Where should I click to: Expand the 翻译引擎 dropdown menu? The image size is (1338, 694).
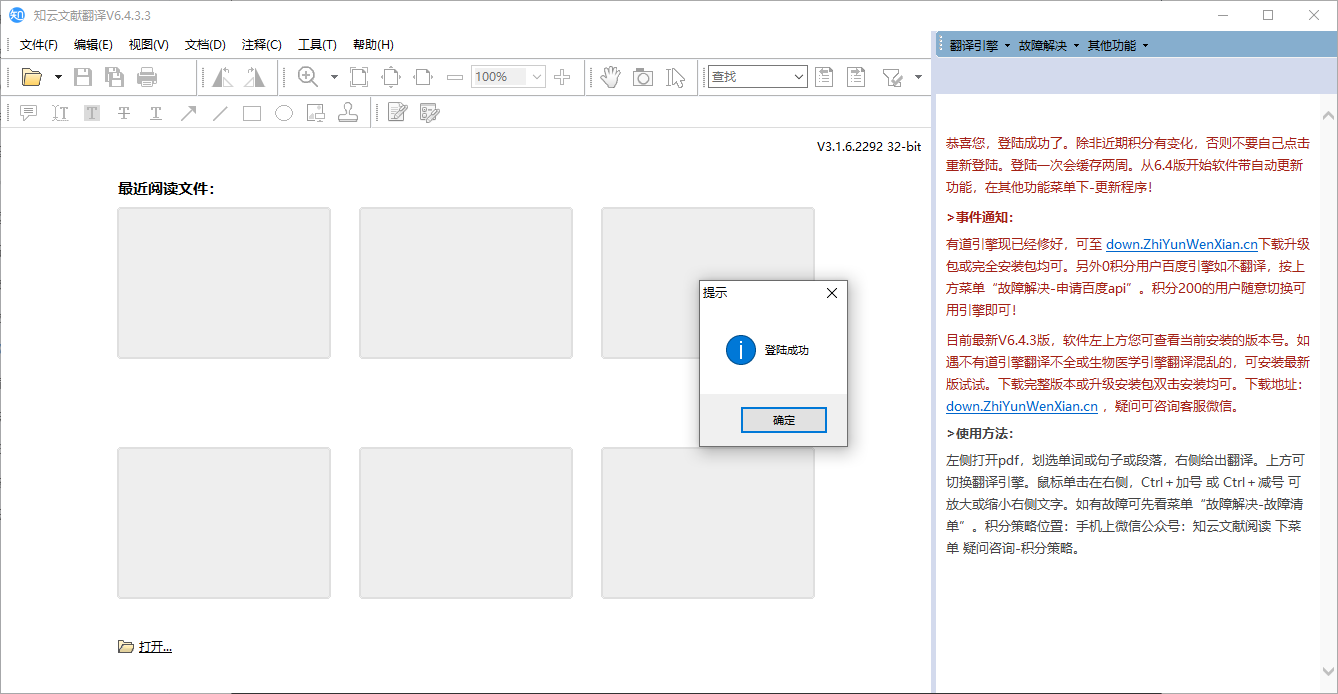(980, 45)
